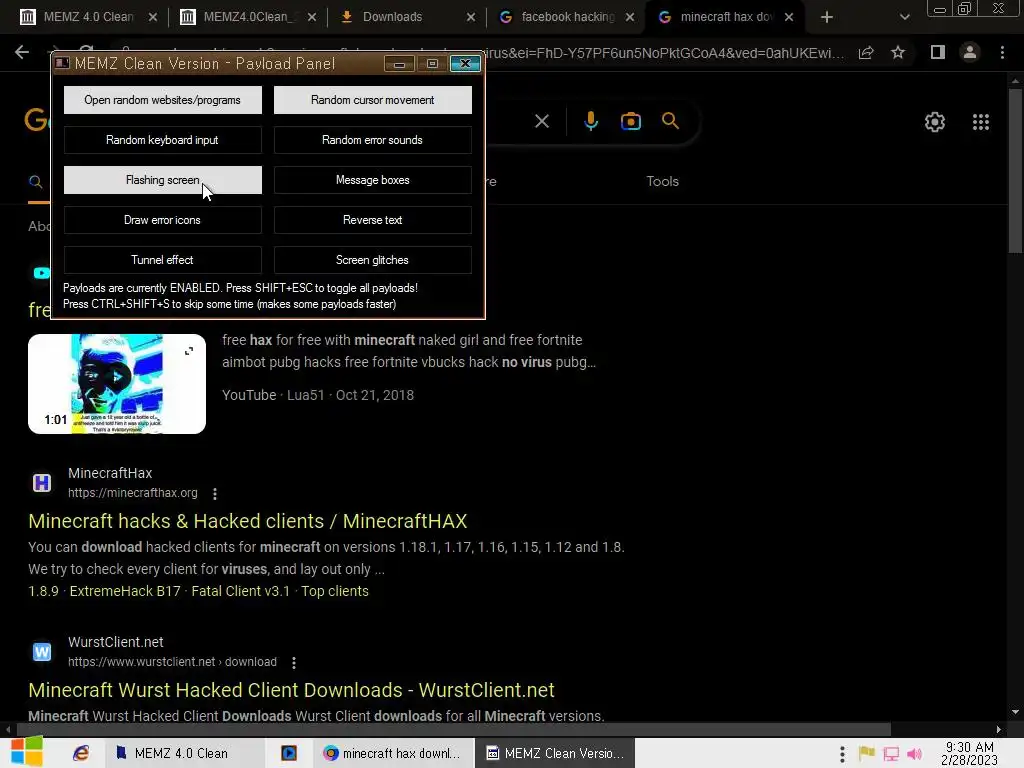Open Google quick settings gear
The height and width of the screenshot is (768, 1024).
point(935,121)
